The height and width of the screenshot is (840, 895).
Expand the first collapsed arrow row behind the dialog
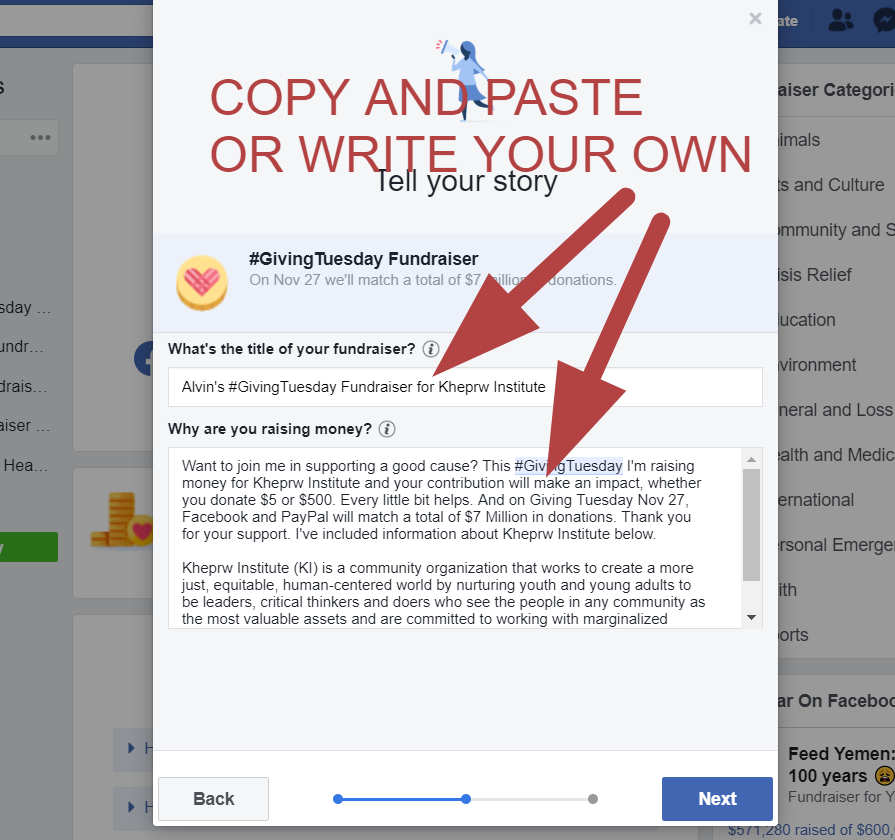click(x=133, y=748)
